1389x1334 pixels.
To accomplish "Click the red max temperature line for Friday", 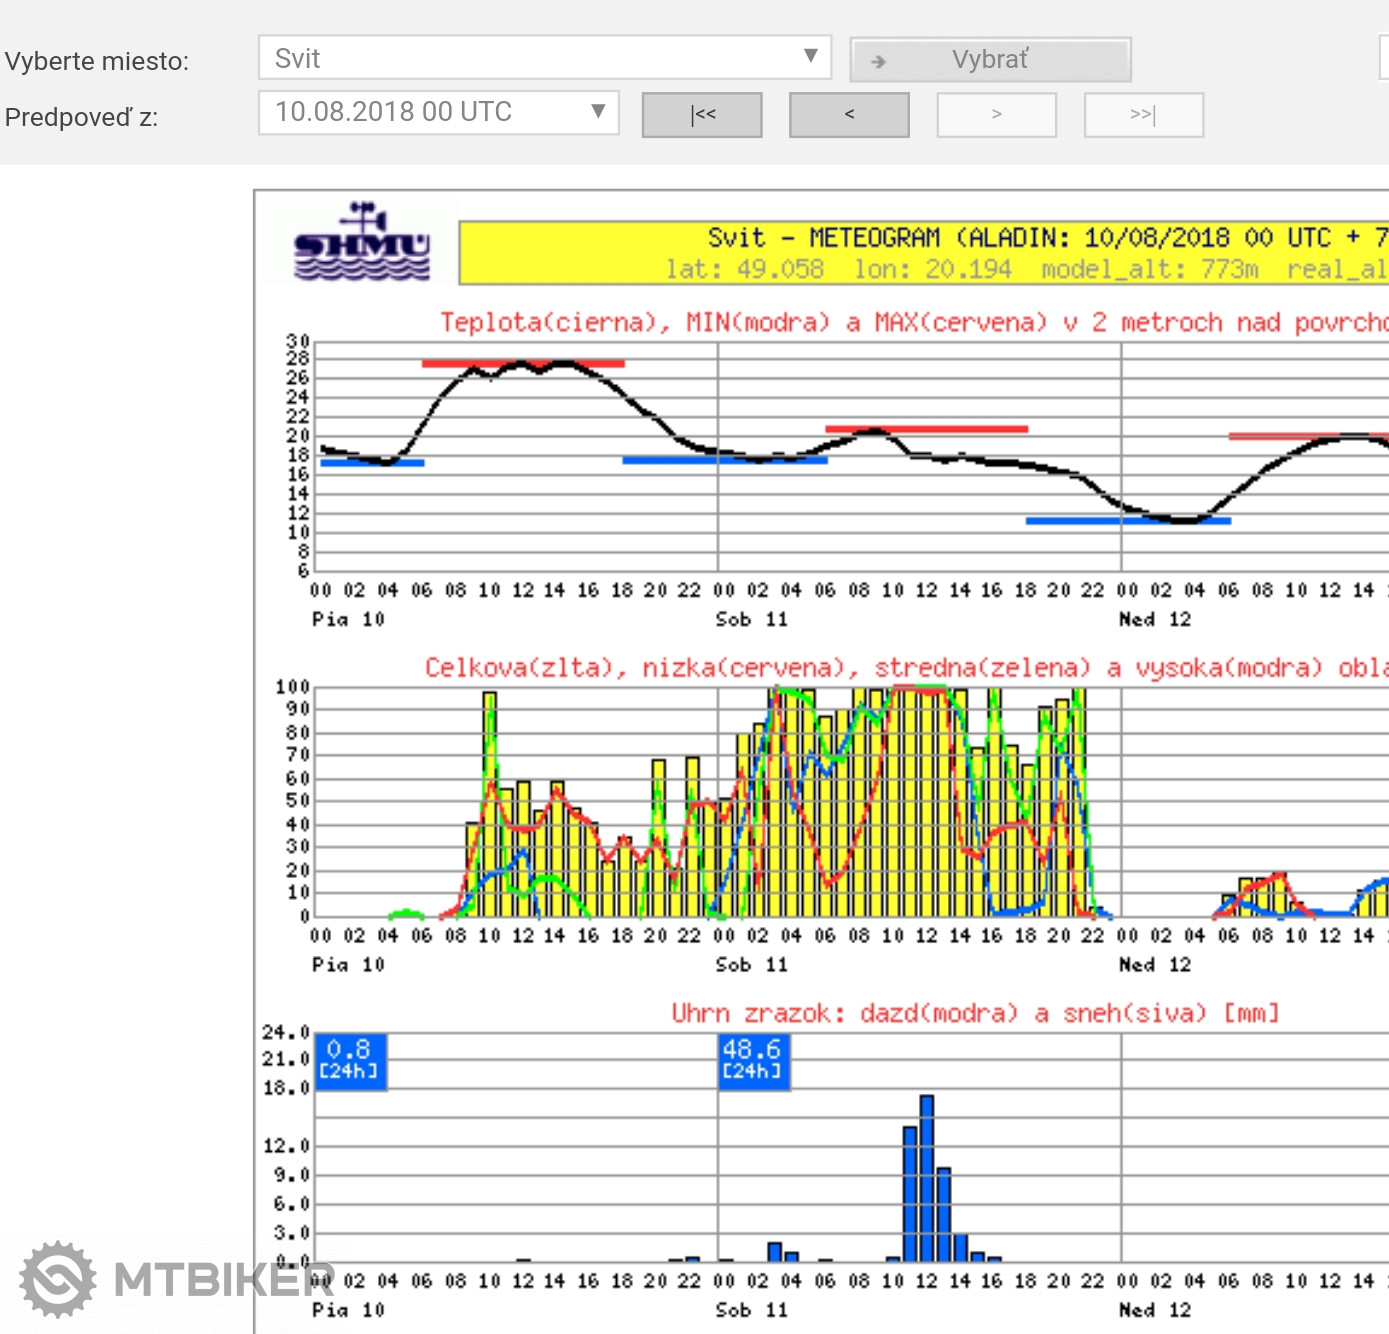I will (x=523, y=364).
